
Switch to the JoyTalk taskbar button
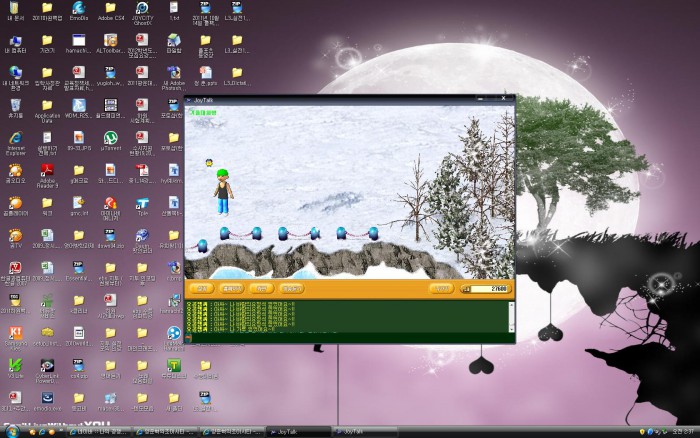pos(356,432)
